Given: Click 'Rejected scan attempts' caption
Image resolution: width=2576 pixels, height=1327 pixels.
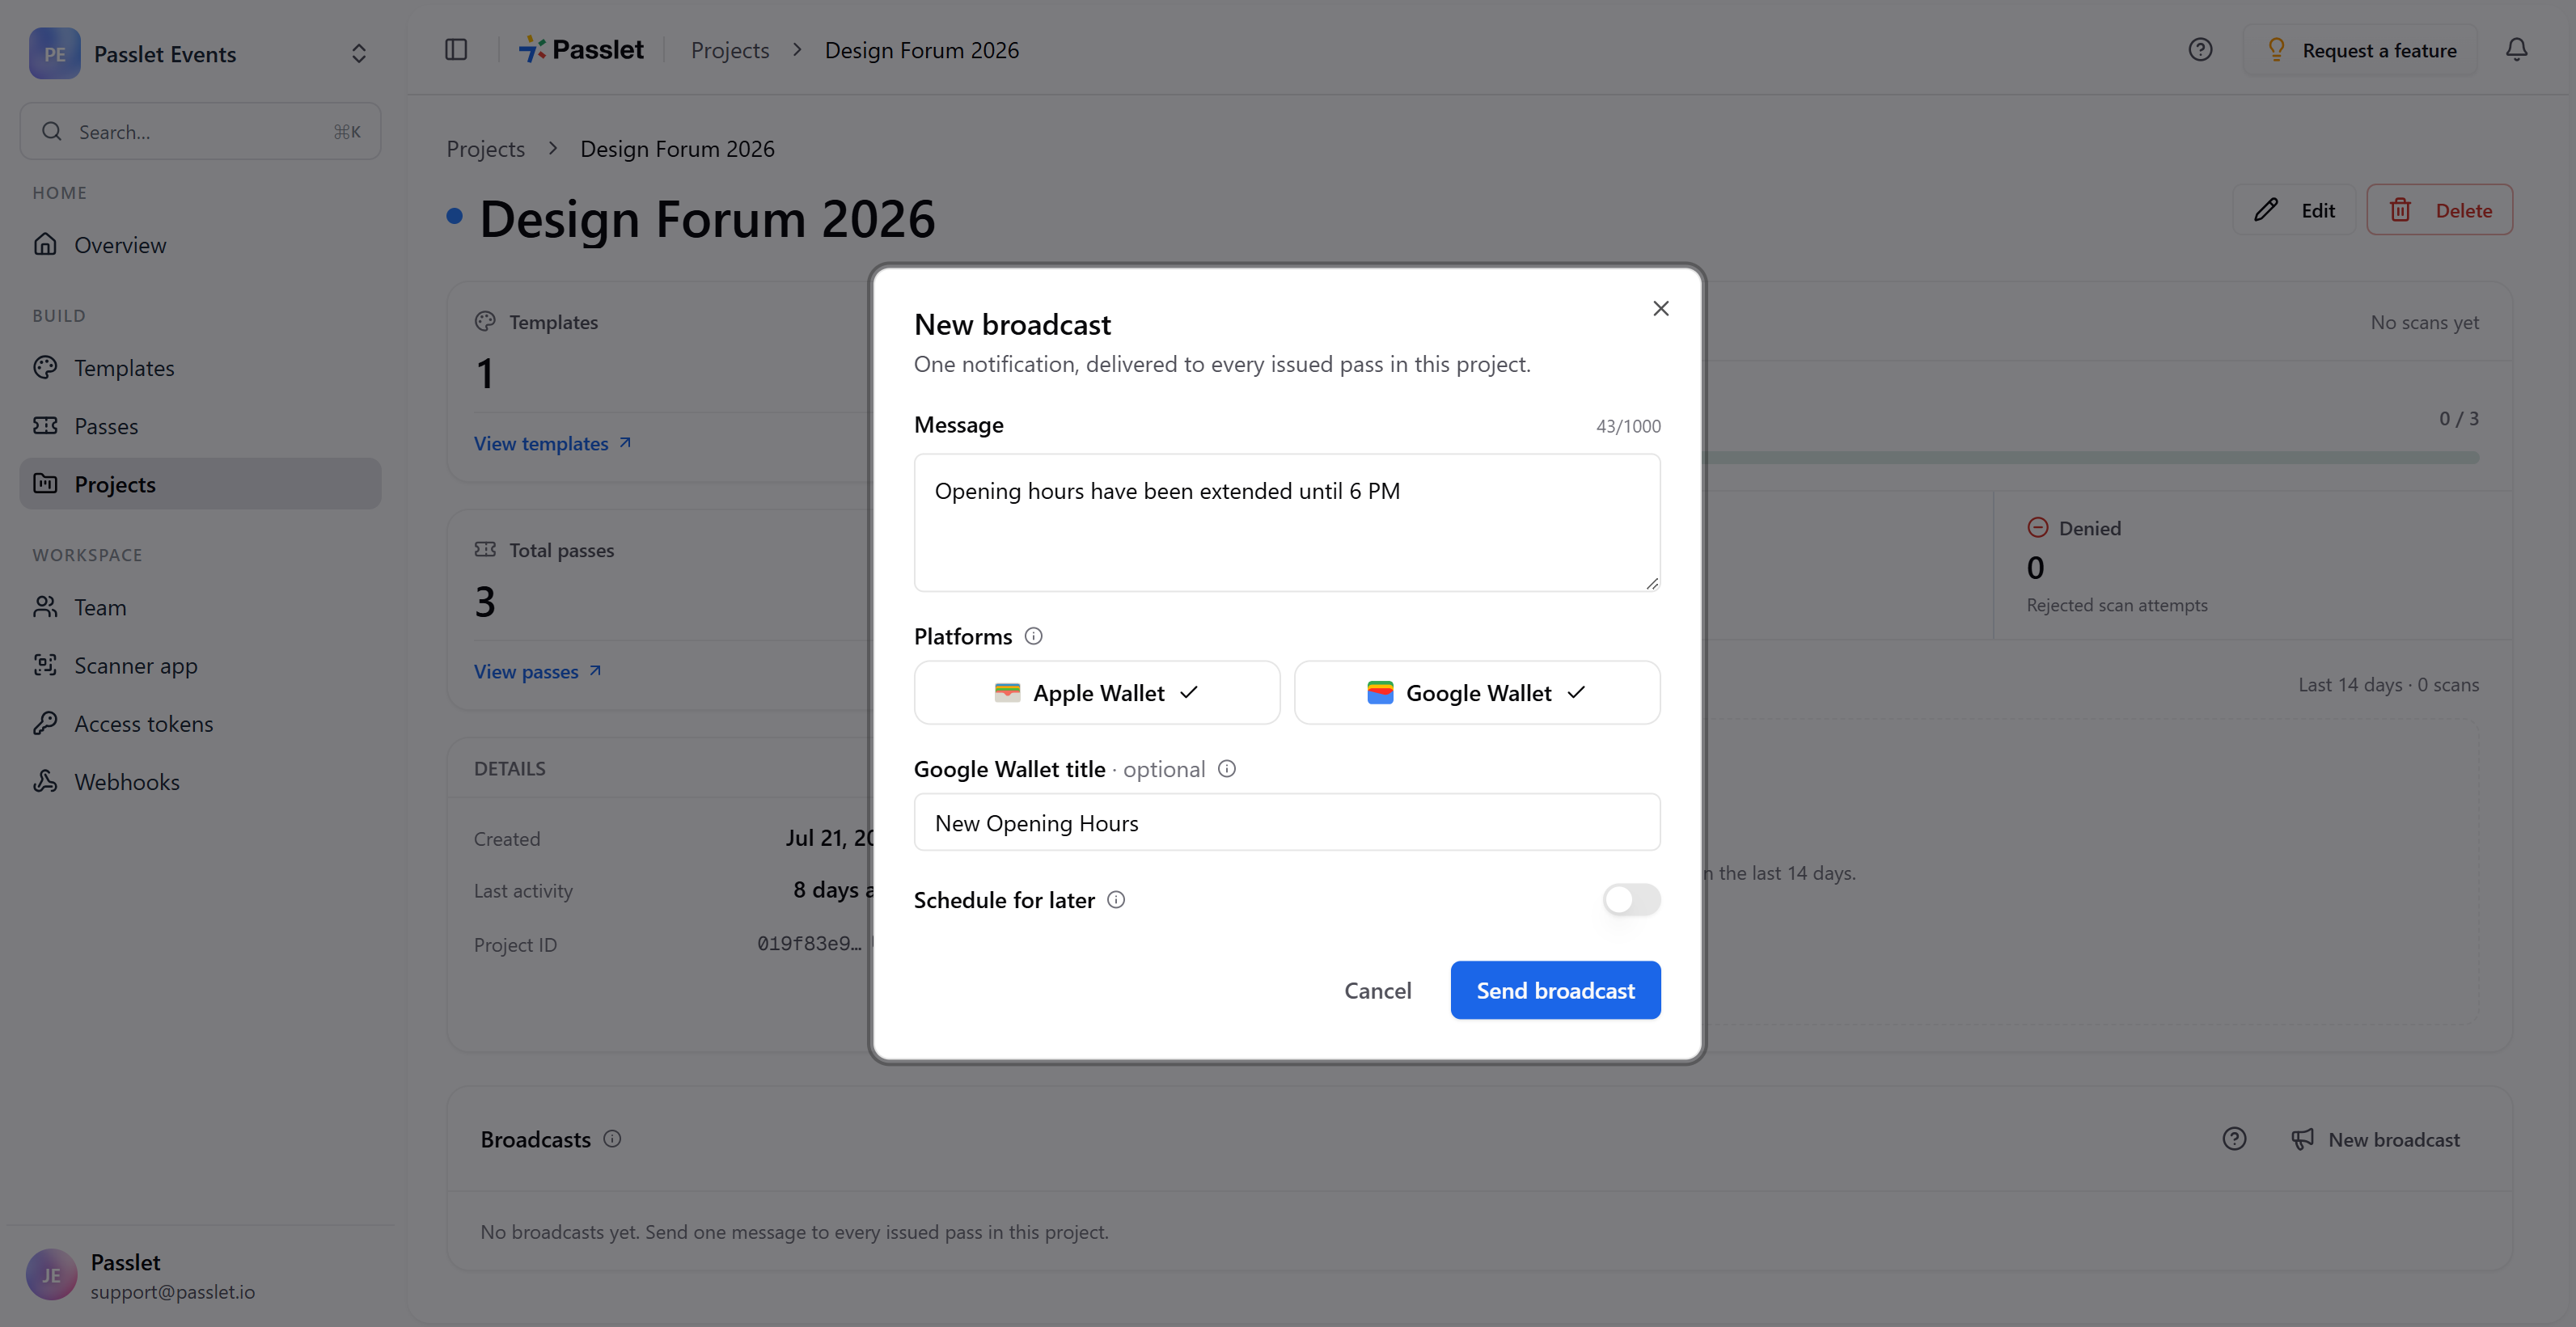Looking at the screenshot, I should pyautogui.click(x=2116, y=605).
